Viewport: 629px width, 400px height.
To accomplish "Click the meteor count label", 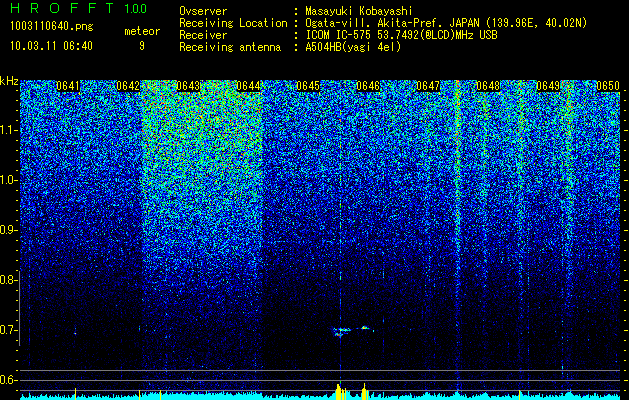I will tap(142, 31).
